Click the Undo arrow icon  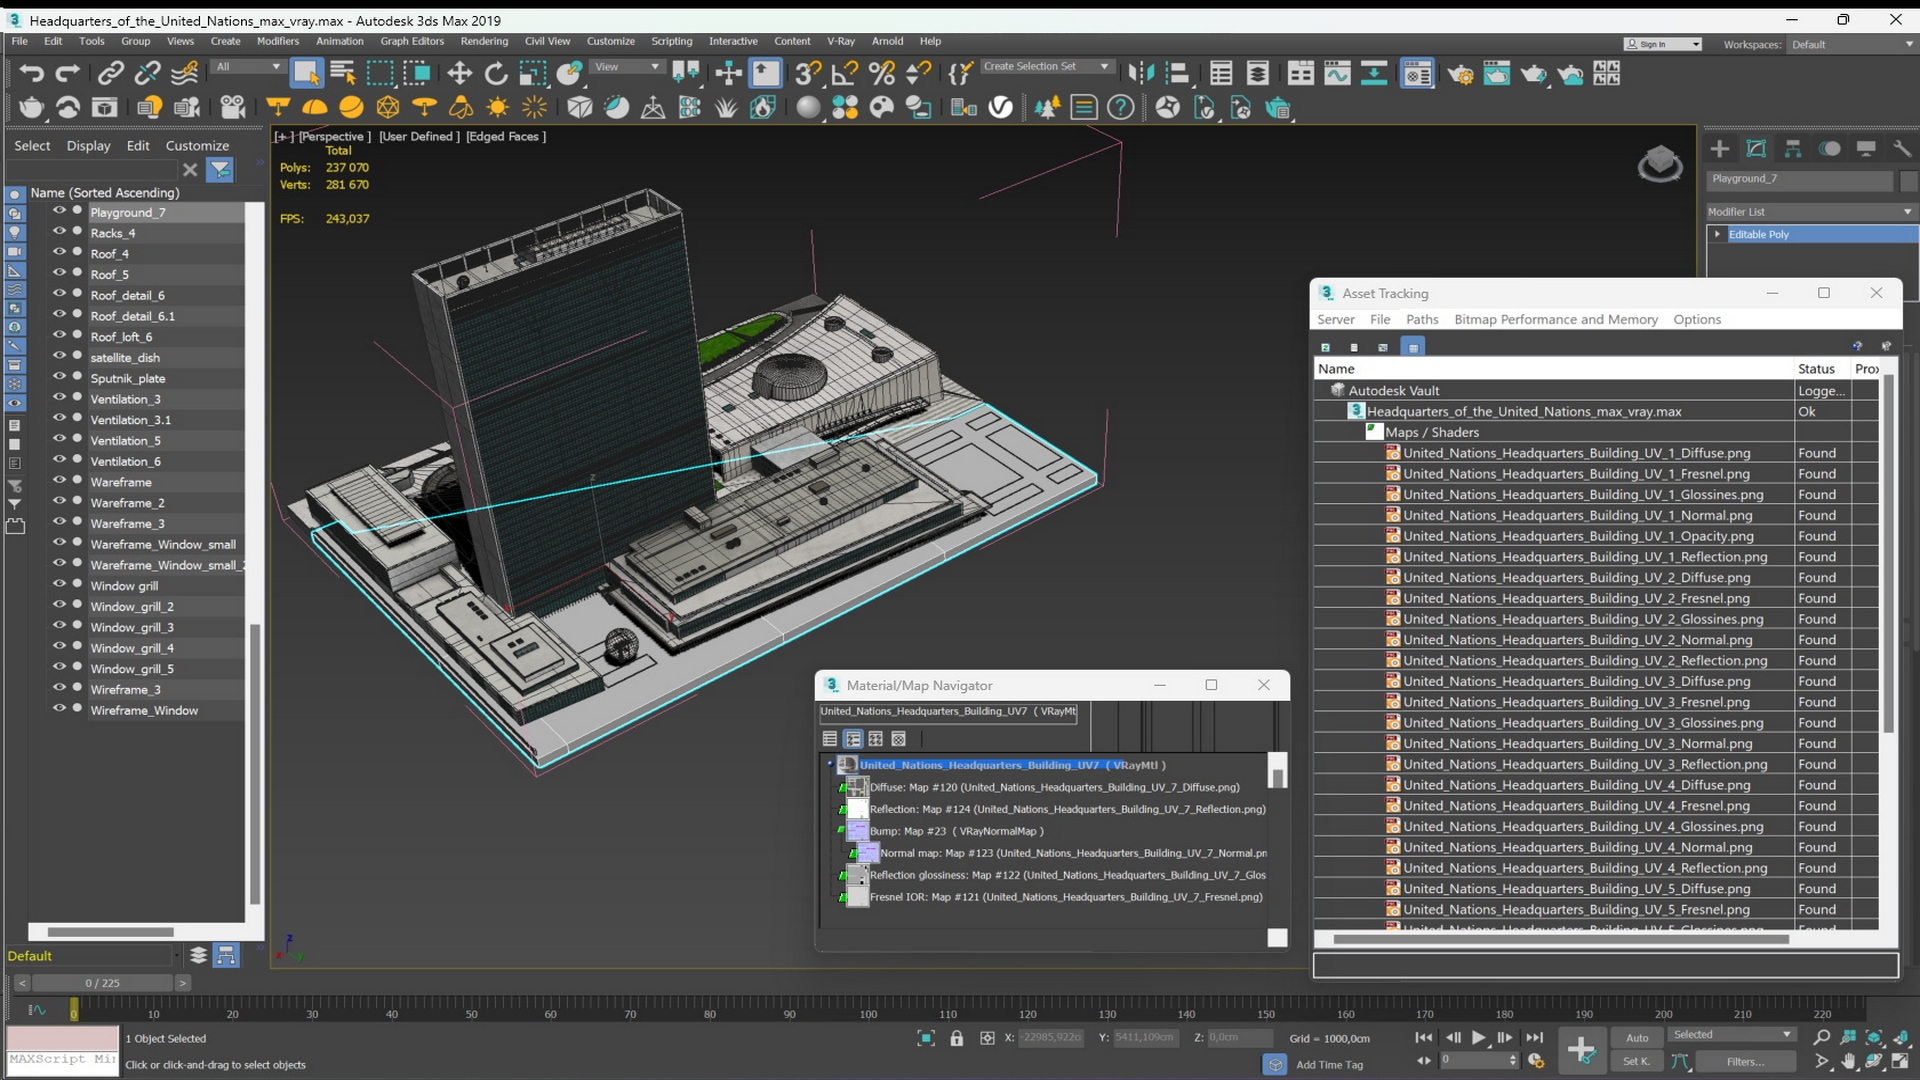31,73
